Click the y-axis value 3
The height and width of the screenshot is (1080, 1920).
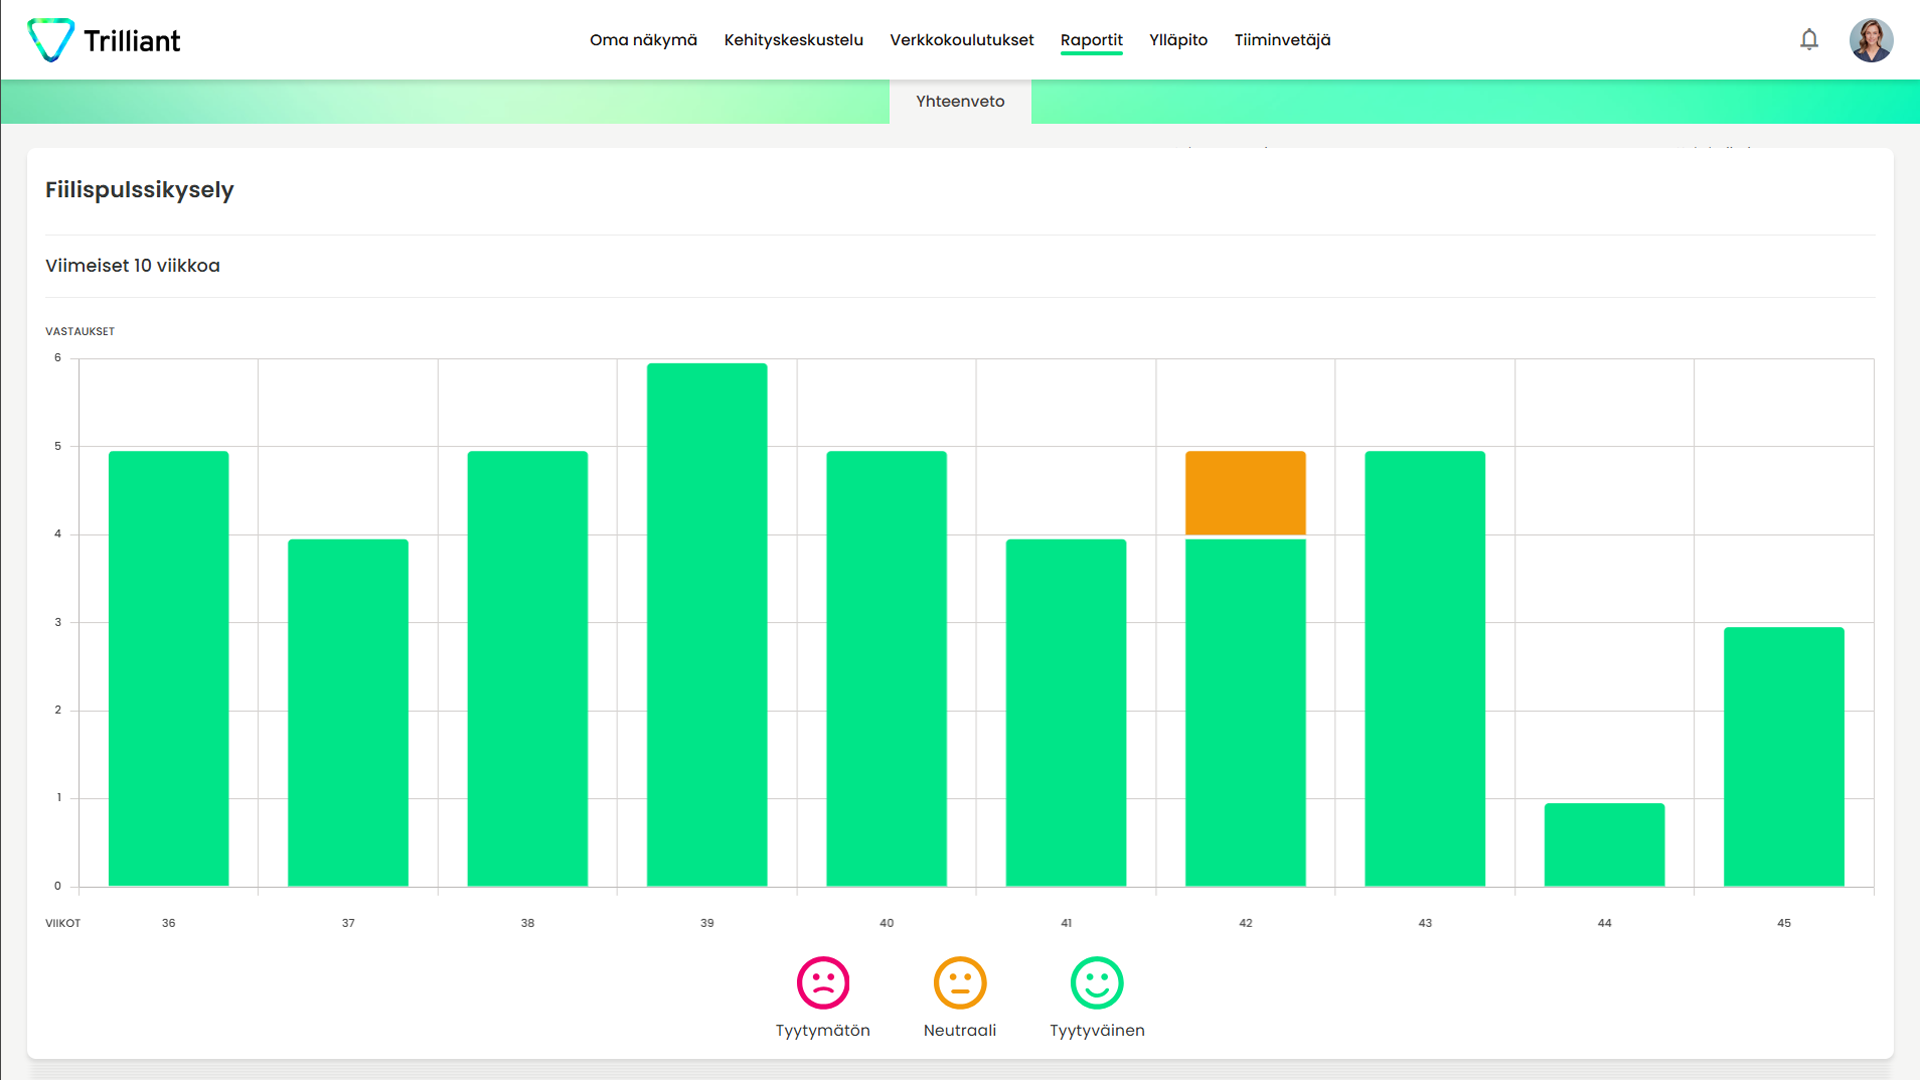tap(58, 622)
